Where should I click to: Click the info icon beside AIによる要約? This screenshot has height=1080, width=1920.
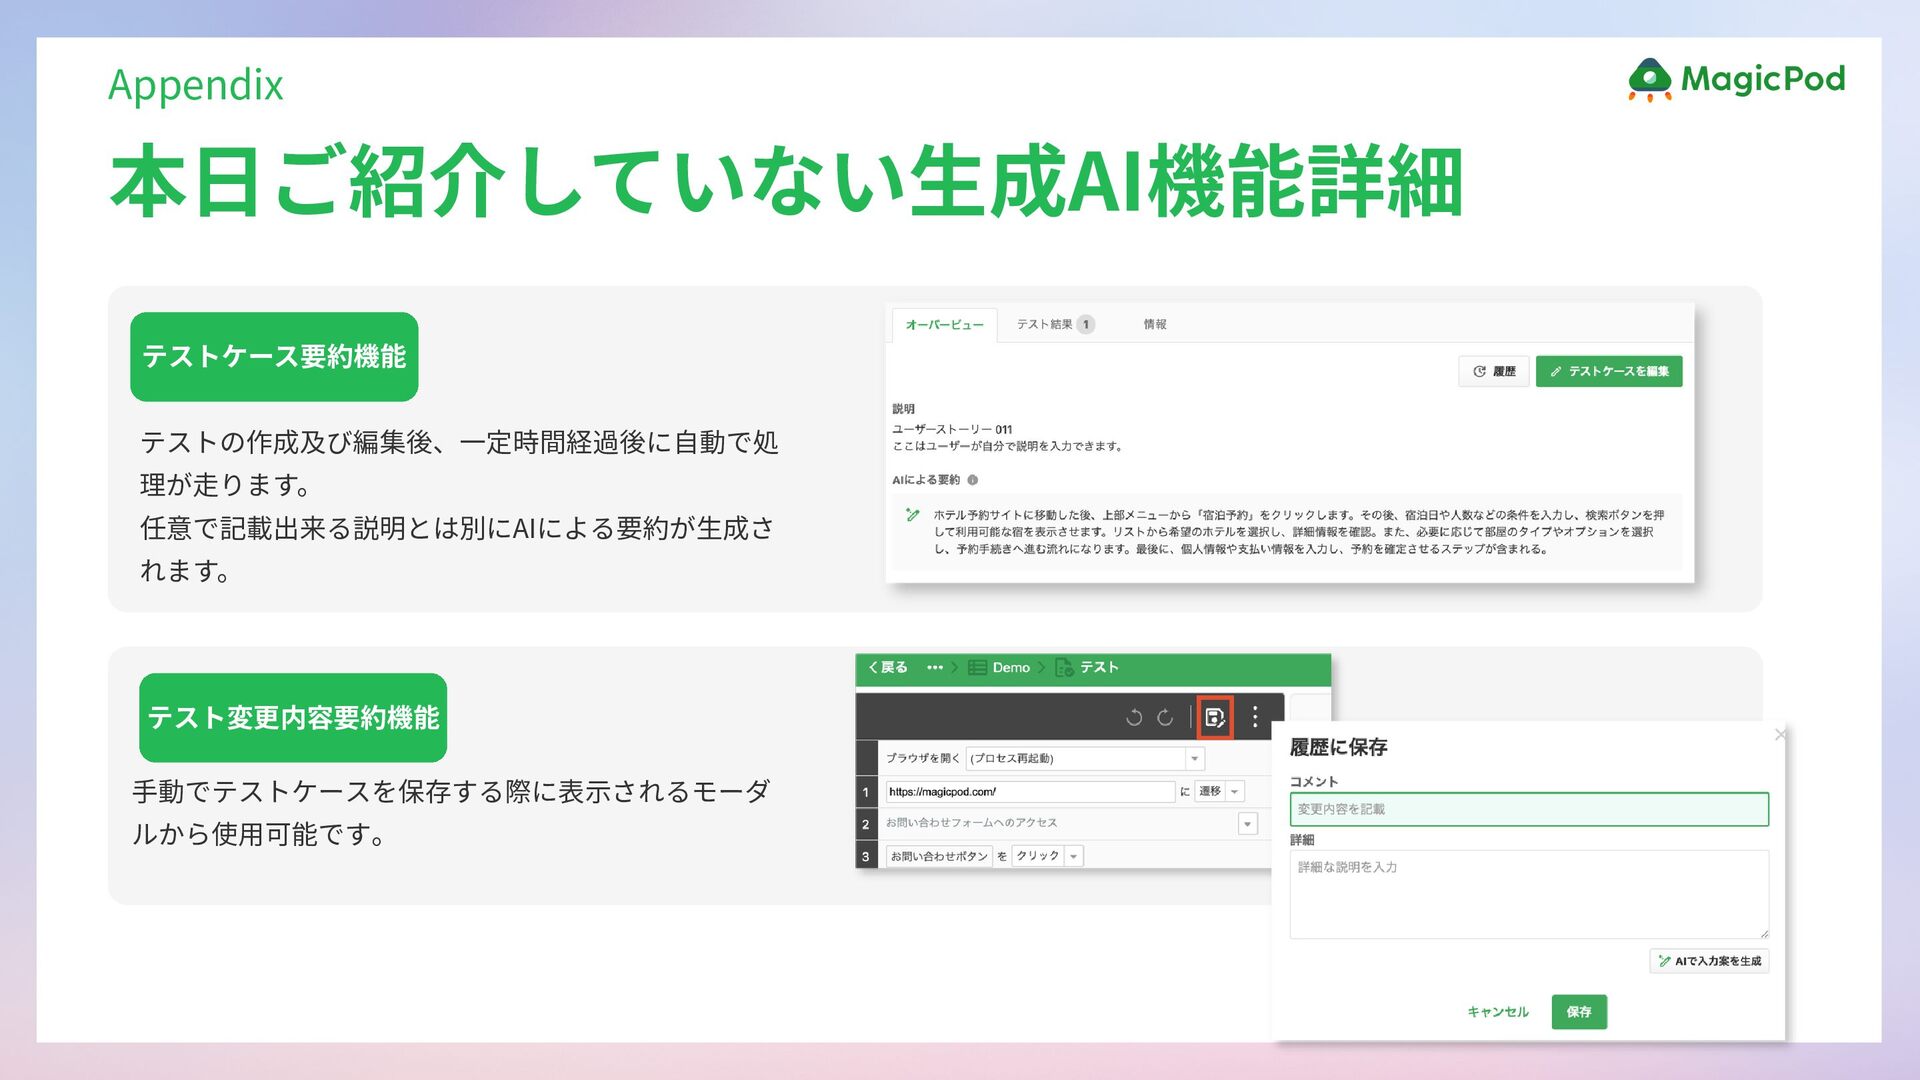click(973, 480)
